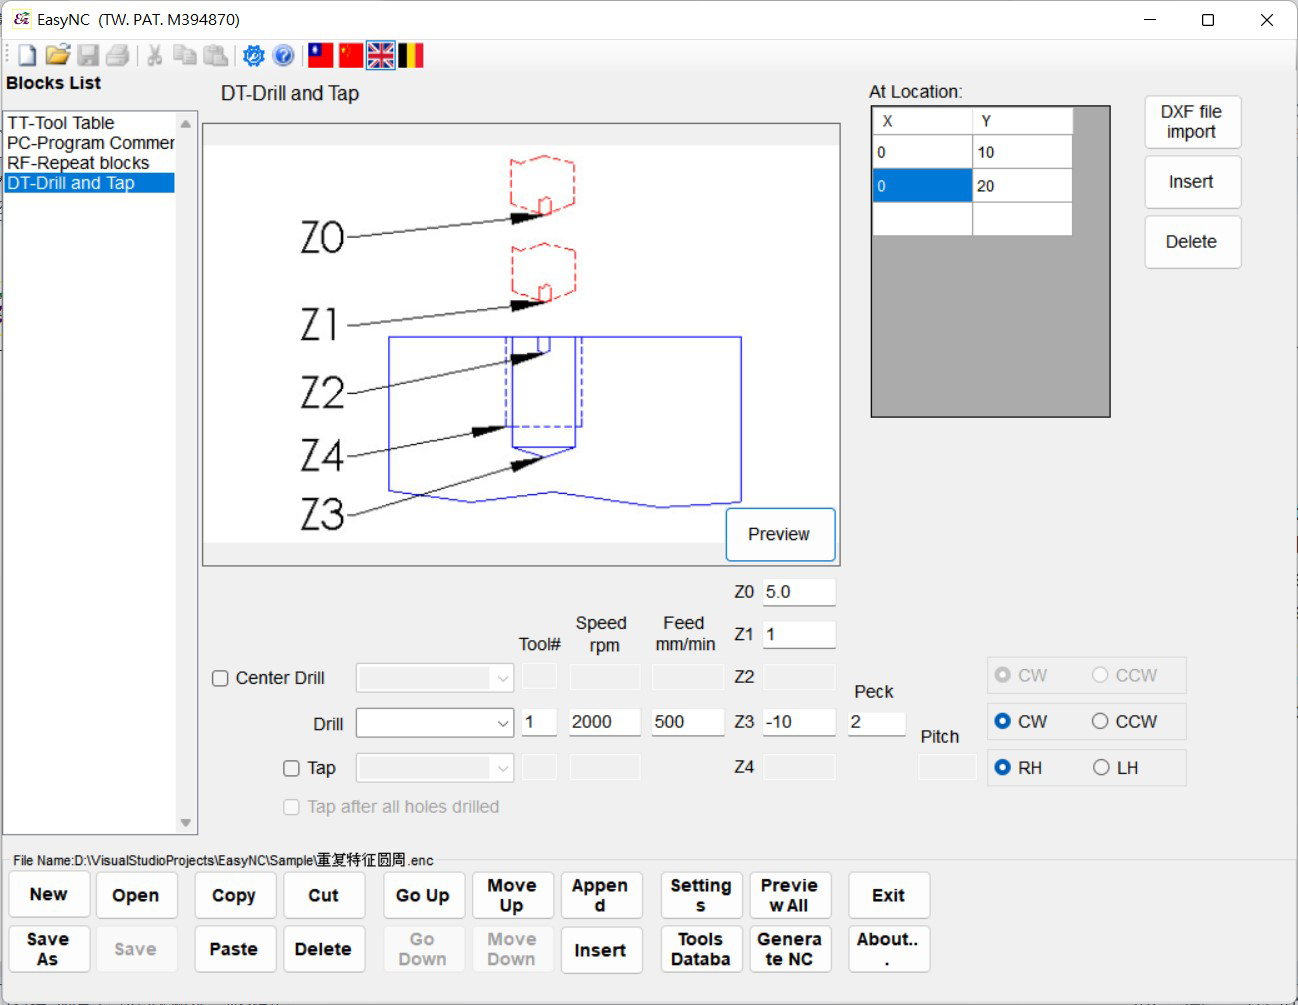Click the highlighted X cell in second row

click(922, 186)
